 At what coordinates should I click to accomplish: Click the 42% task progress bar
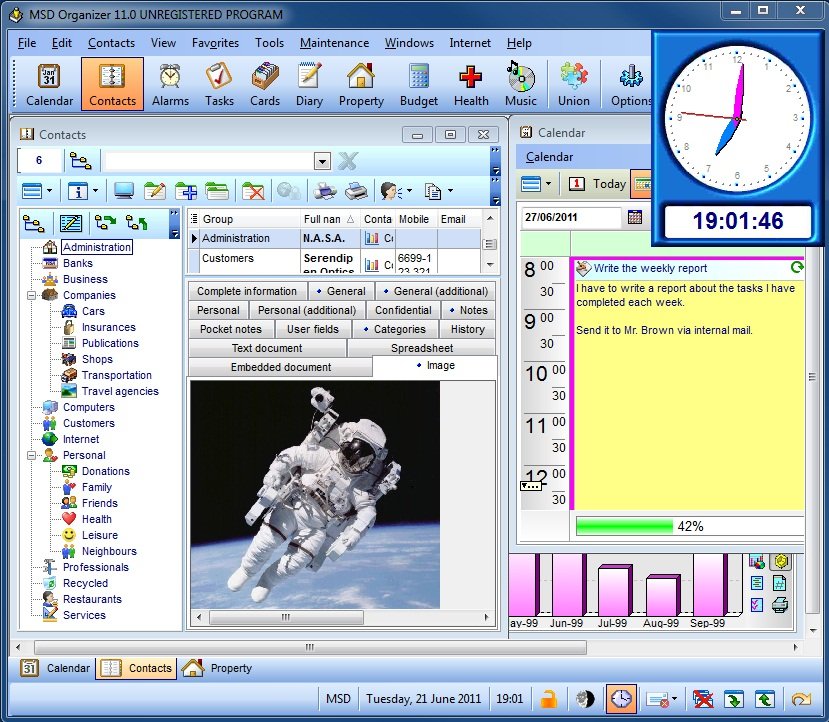(690, 526)
